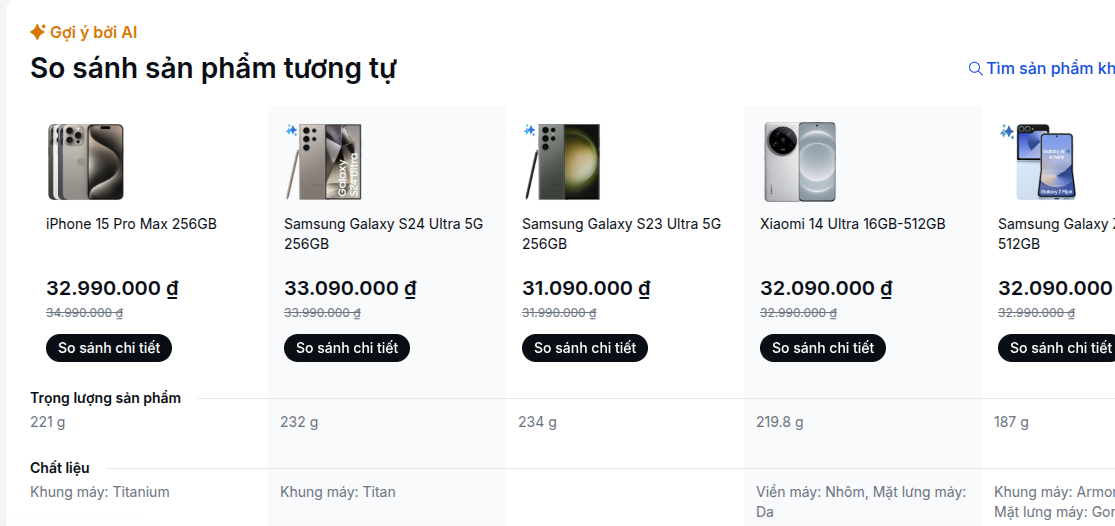Viewport: 1115px width, 526px height.
Task: Open the Samsung Galaxy S24 Ultra product image
Action: (x=324, y=162)
